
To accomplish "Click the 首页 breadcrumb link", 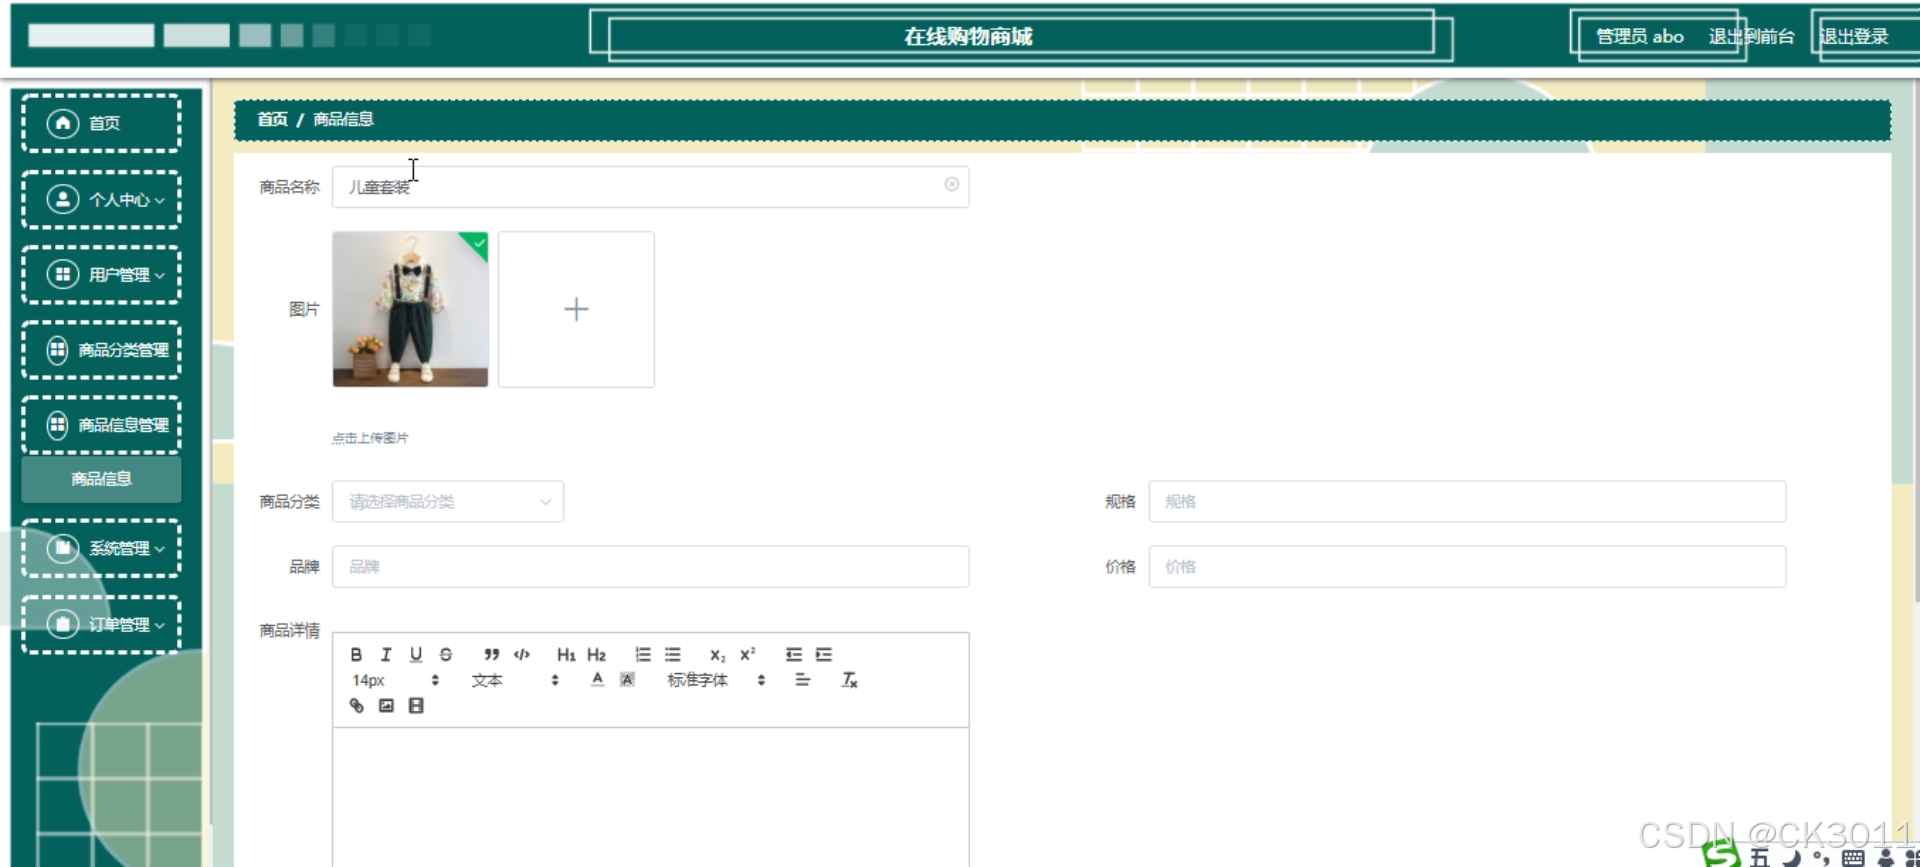I will tap(272, 119).
